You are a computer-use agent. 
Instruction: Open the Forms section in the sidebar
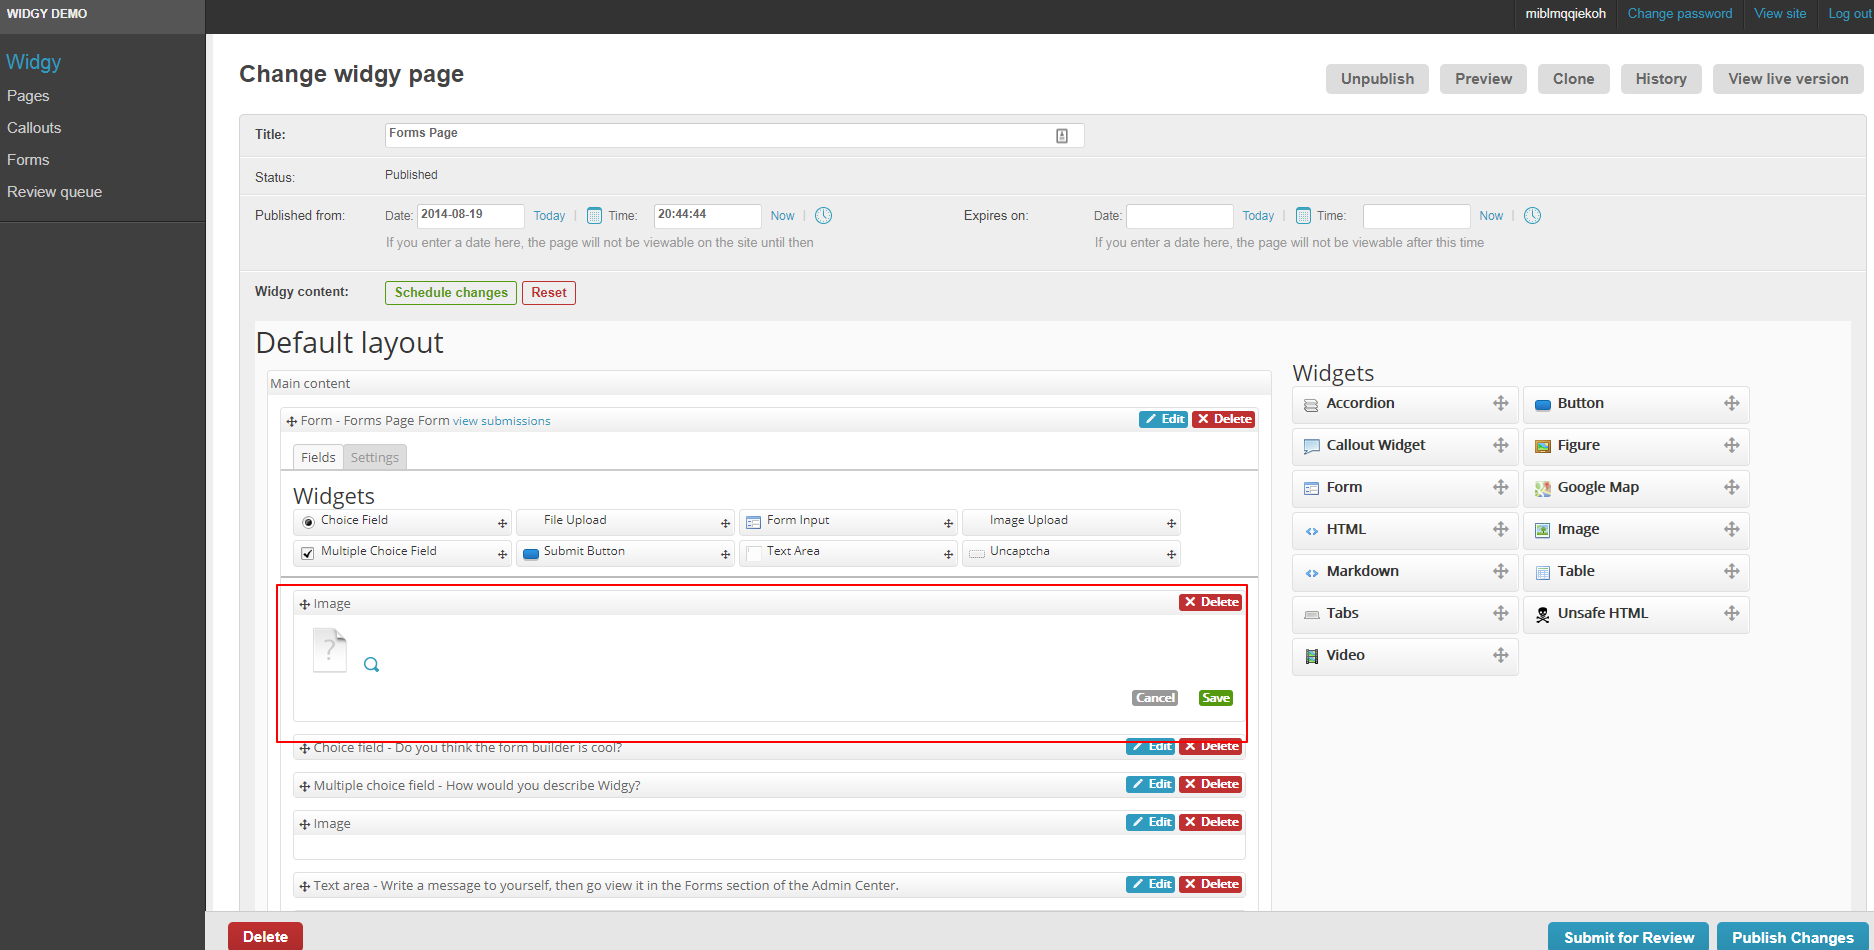28,159
